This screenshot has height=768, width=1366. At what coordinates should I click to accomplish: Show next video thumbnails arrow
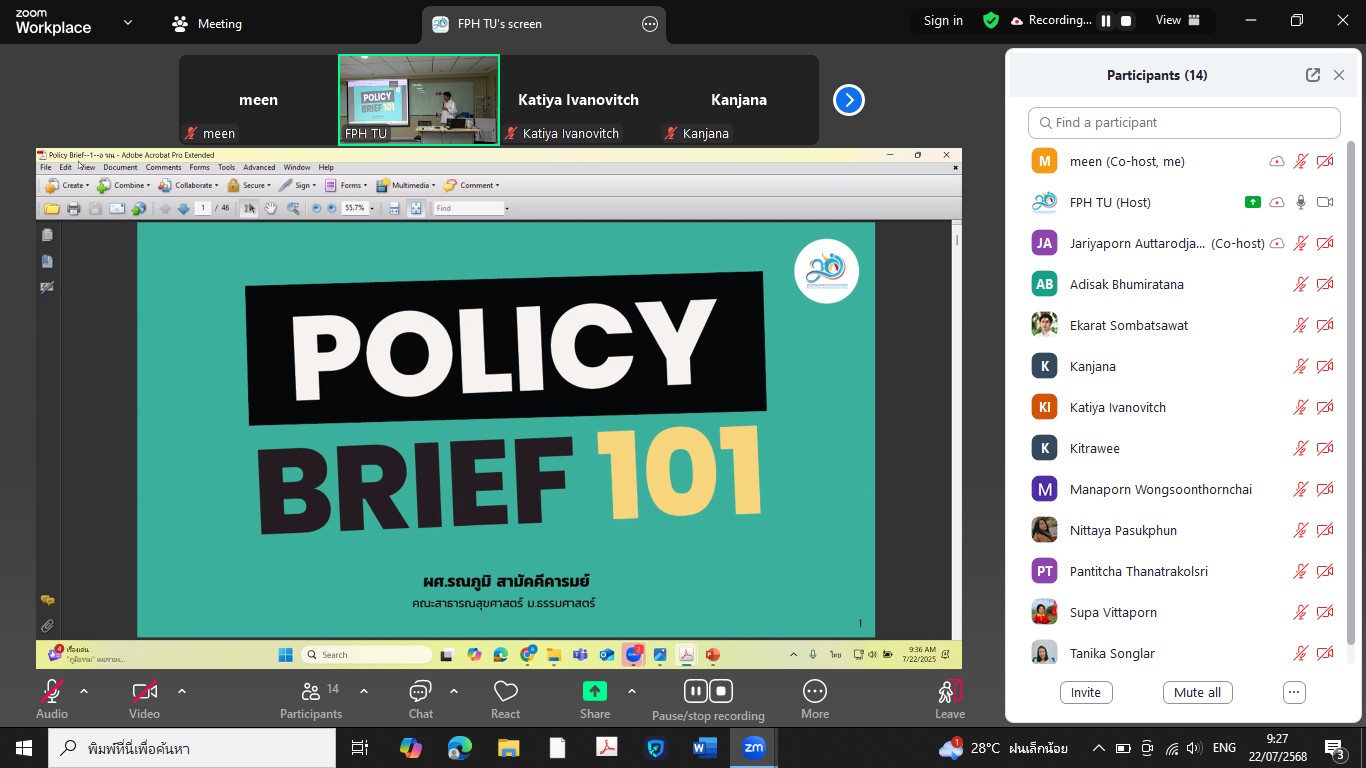[848, 100]
